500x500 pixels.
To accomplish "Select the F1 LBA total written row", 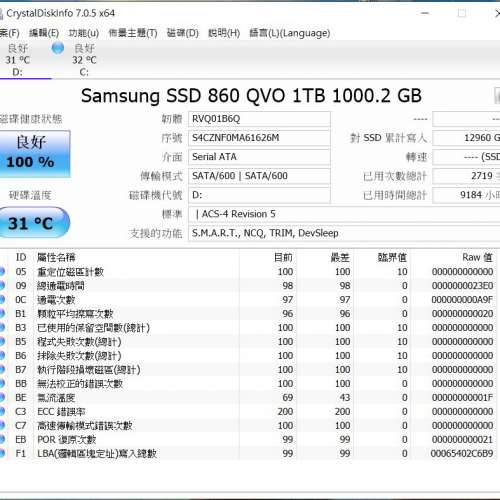I will [x=248, y=454].
